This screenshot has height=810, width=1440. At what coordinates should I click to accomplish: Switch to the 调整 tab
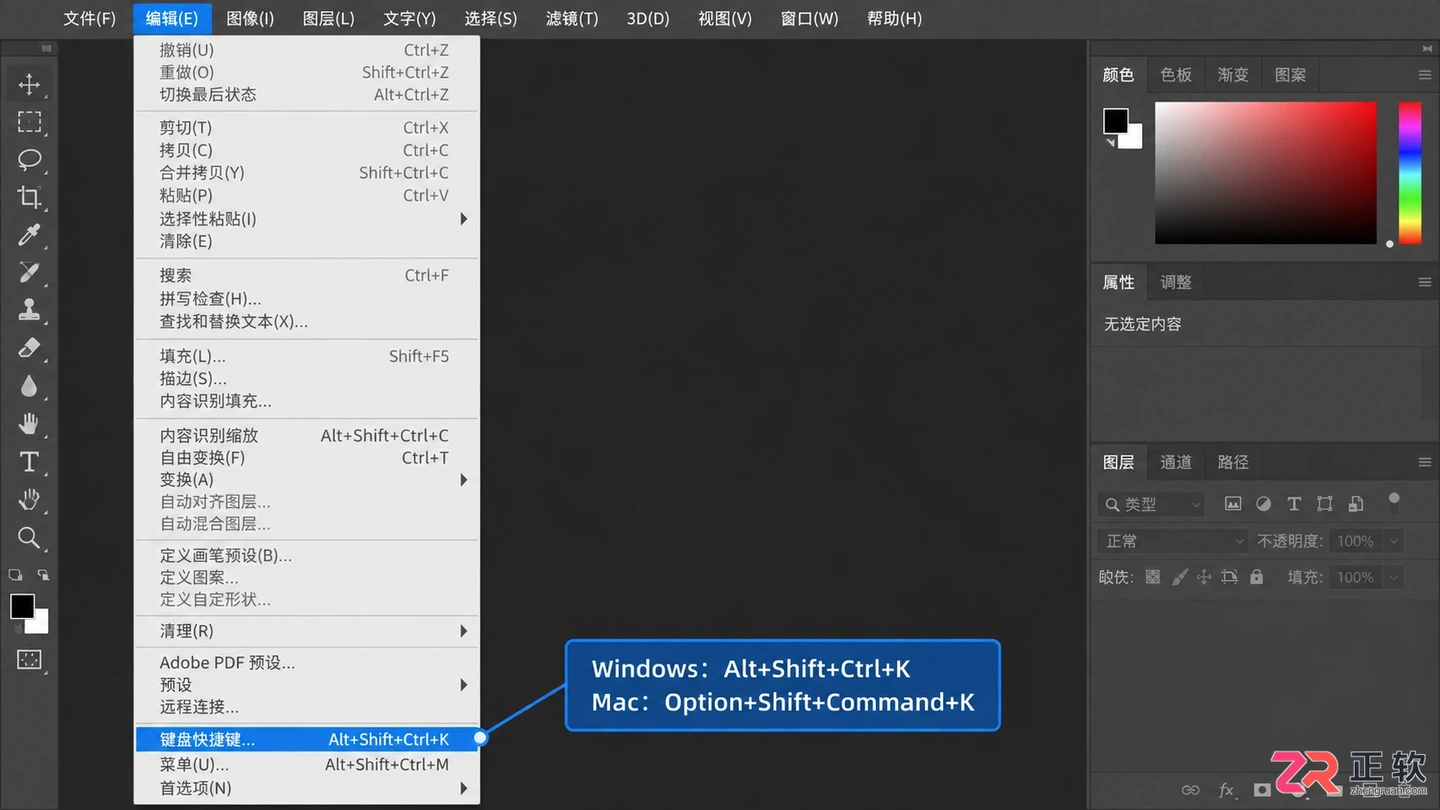1176,282
